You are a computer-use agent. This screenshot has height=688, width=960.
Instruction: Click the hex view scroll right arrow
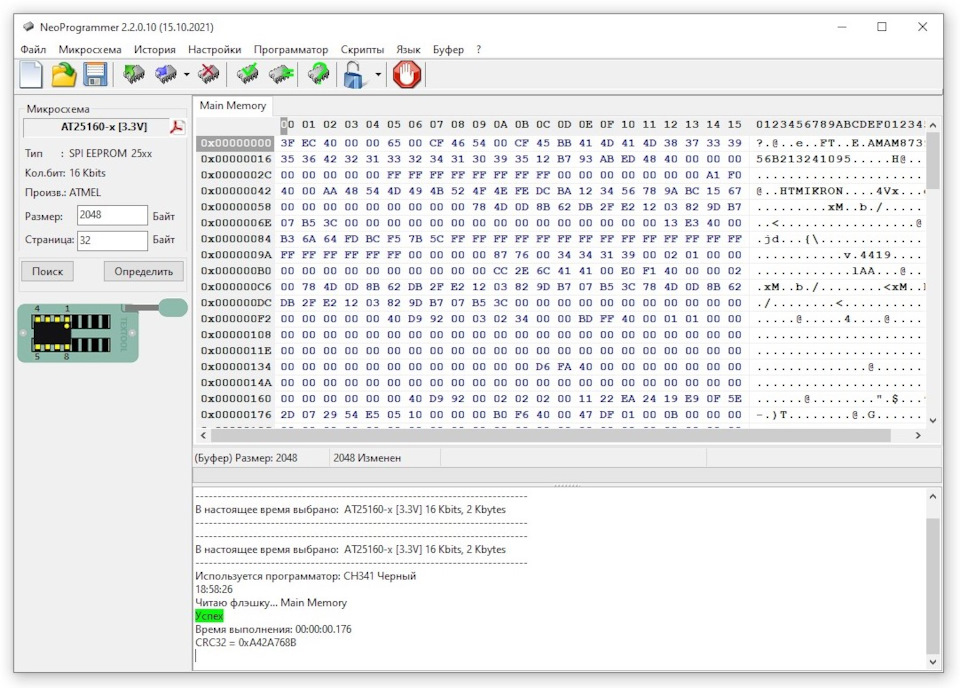918,435
